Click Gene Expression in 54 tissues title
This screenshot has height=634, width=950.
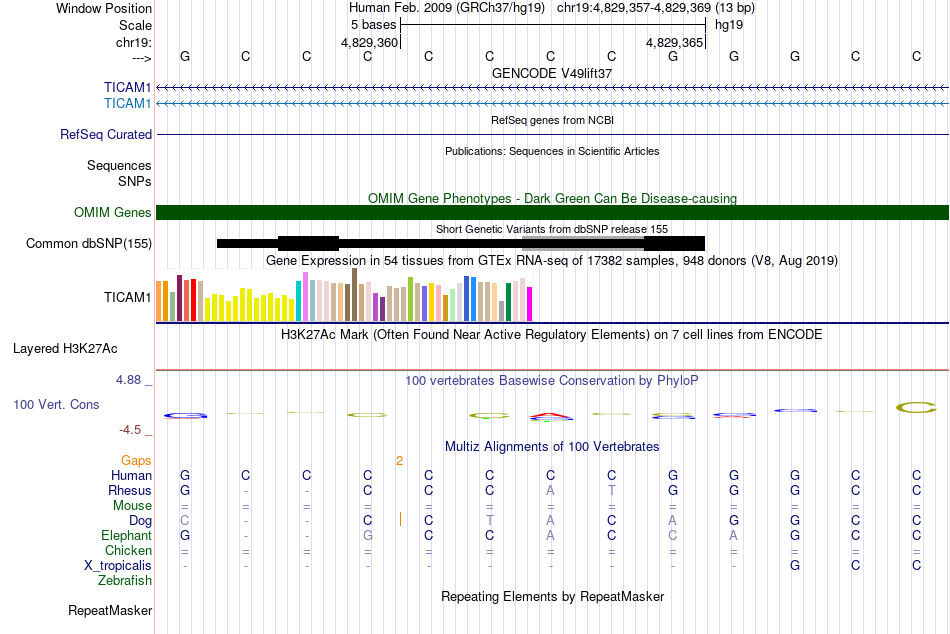tap(552, 261)
